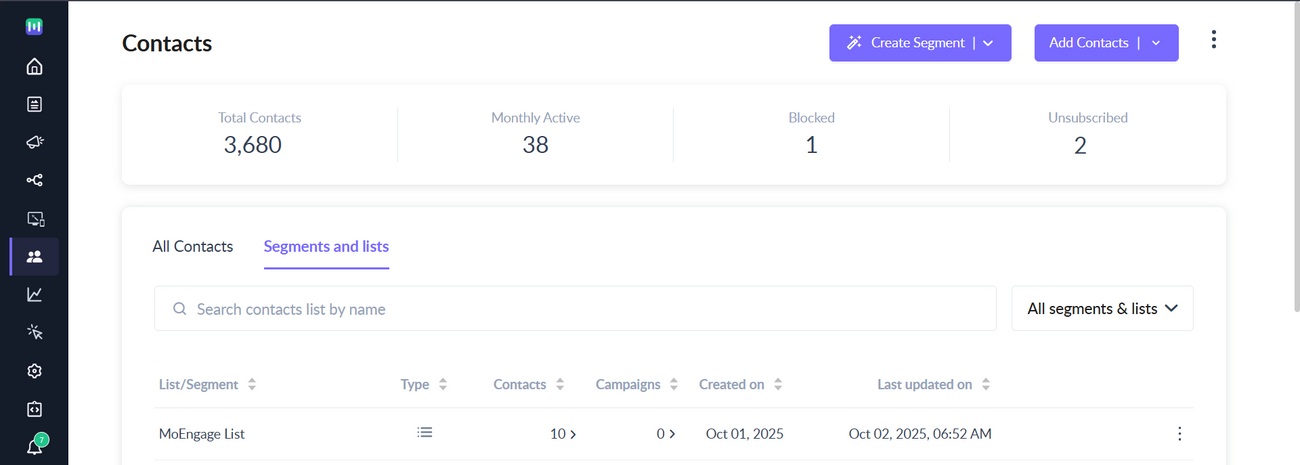Open the settings gear icon in sidebar
This screenshot has height=465, width=1300.
click(34, 371)
